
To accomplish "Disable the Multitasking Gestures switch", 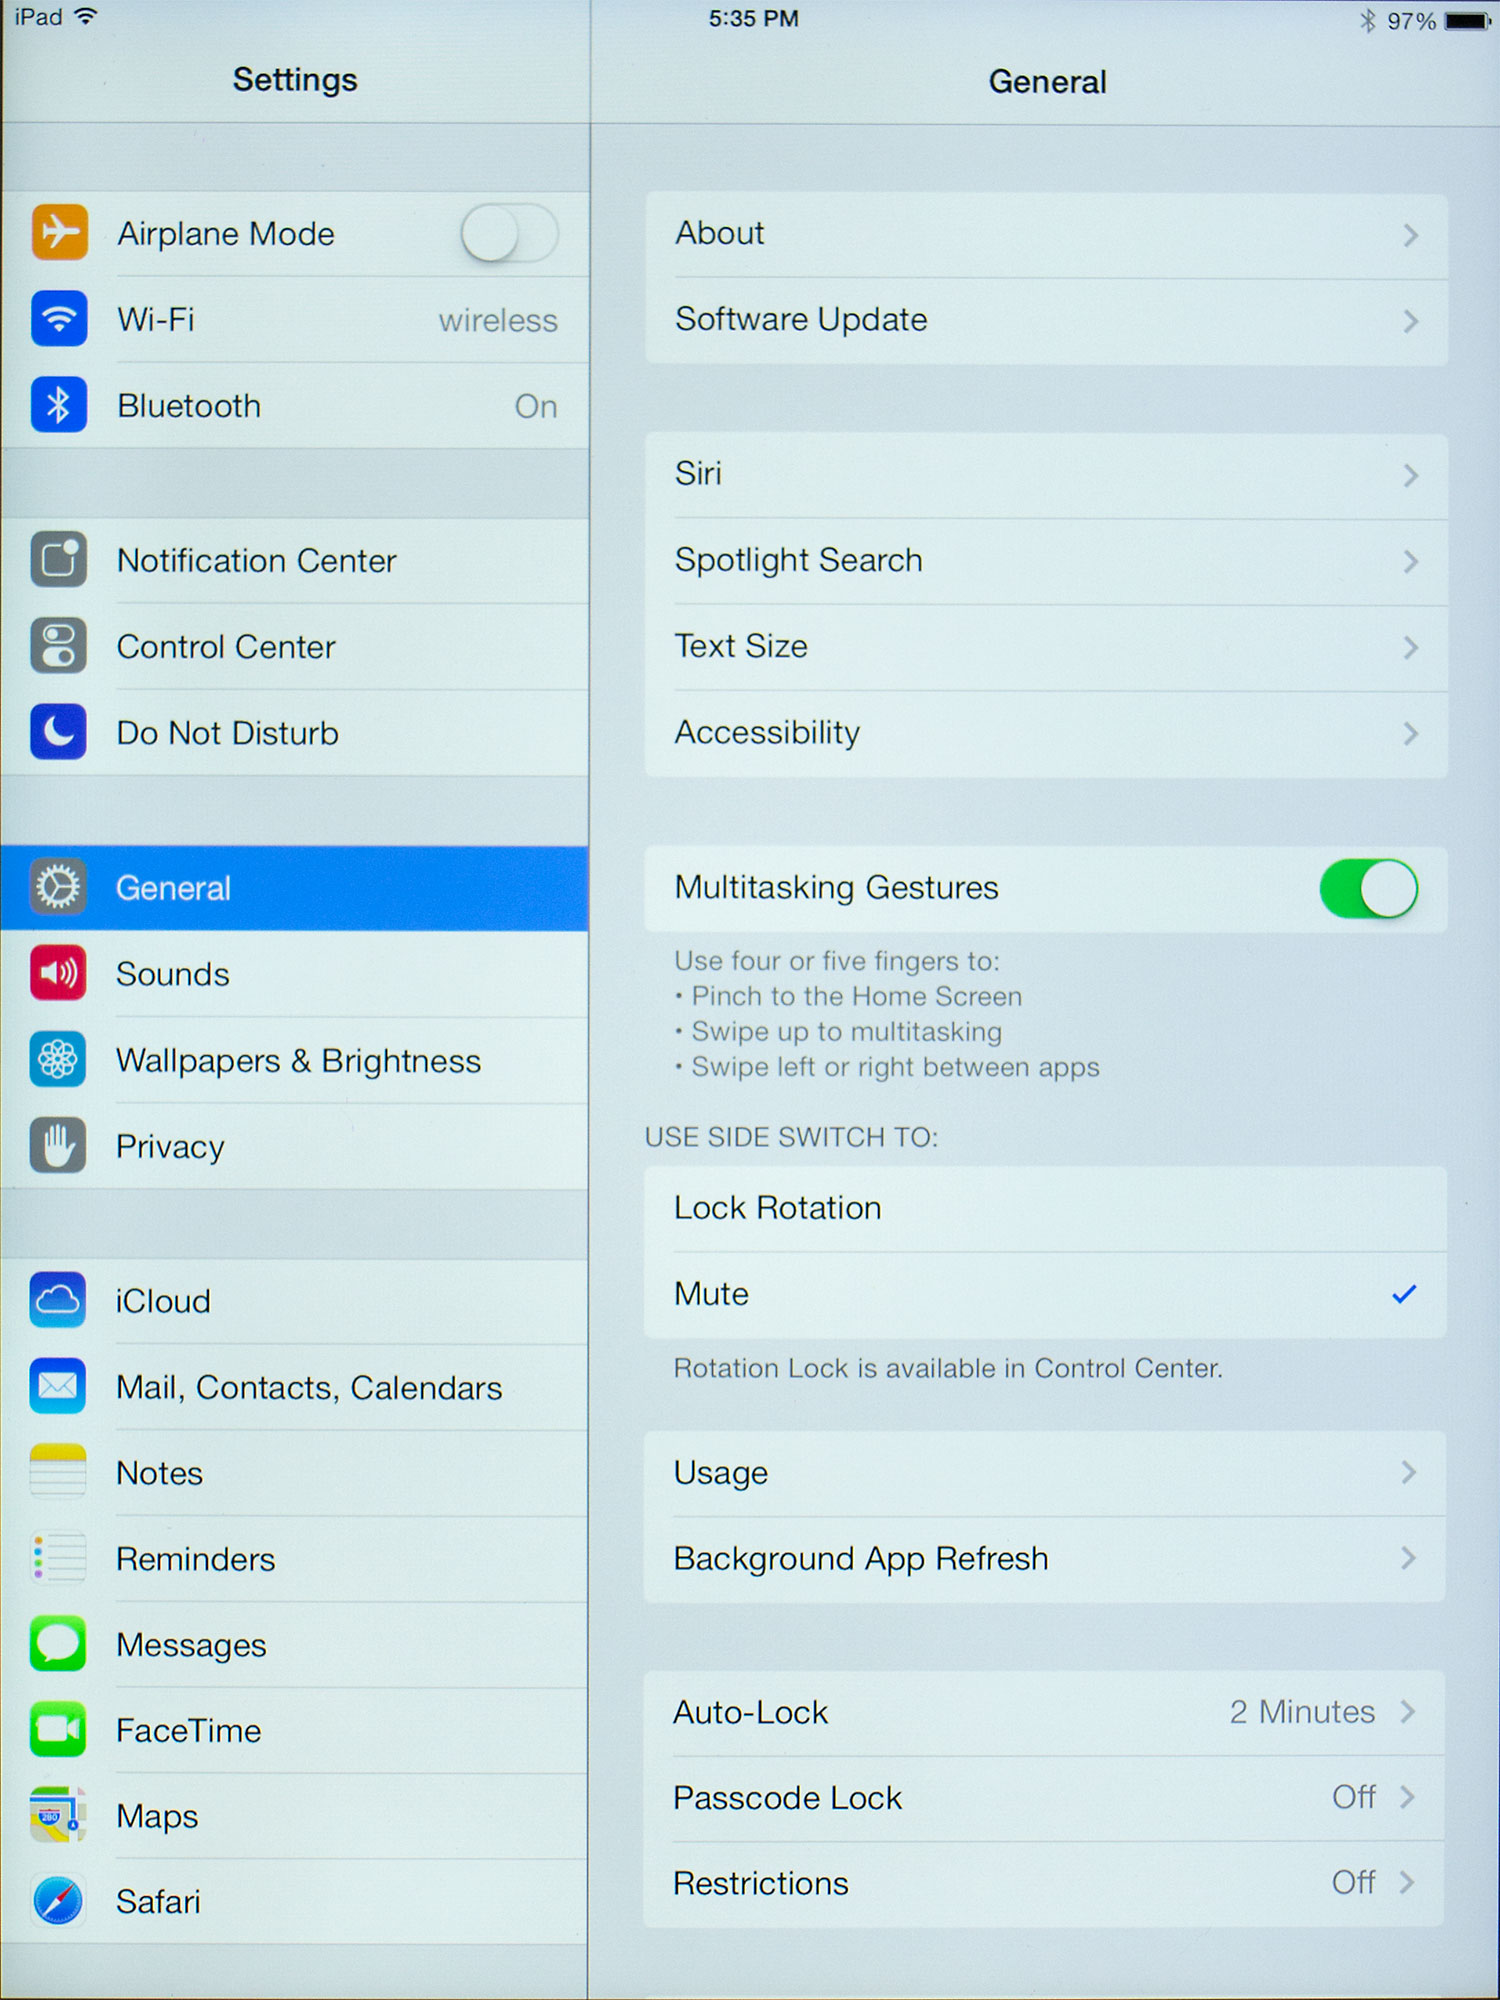I will click(x=1368, y=888).
